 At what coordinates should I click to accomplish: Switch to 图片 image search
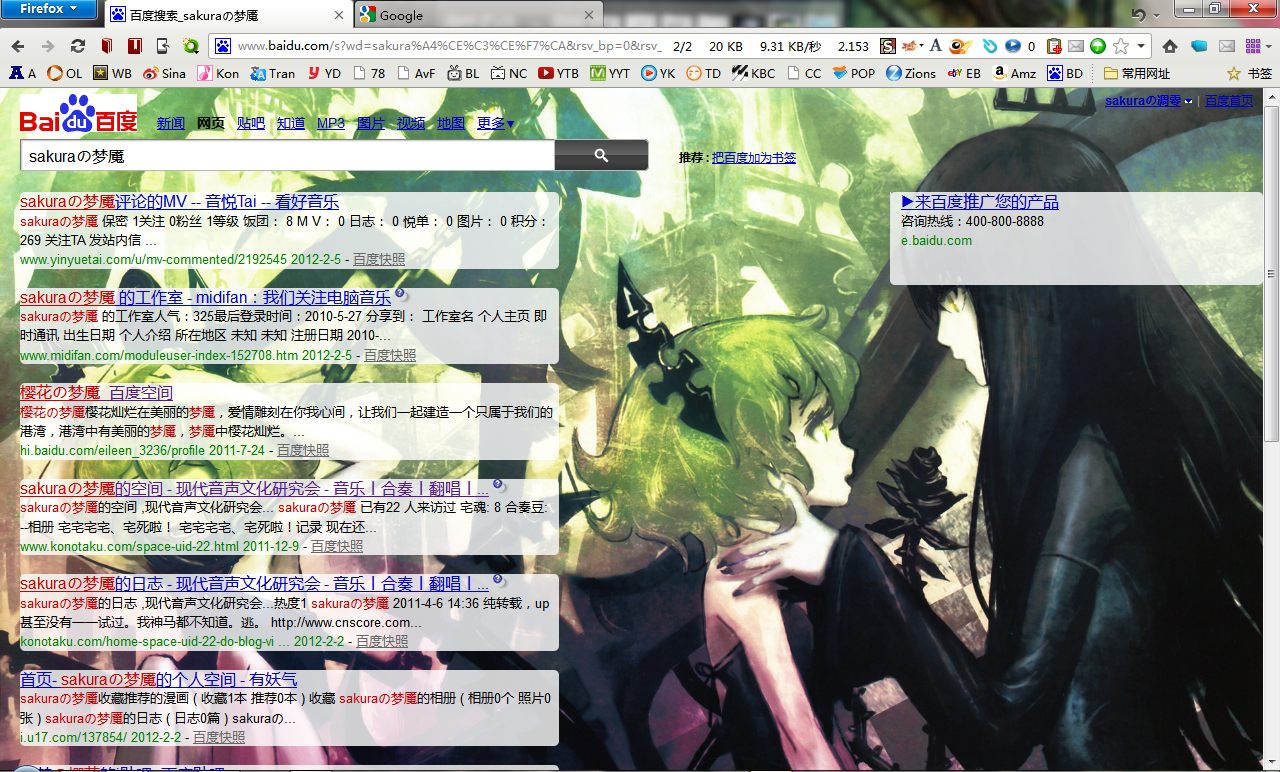coord(371,123)
